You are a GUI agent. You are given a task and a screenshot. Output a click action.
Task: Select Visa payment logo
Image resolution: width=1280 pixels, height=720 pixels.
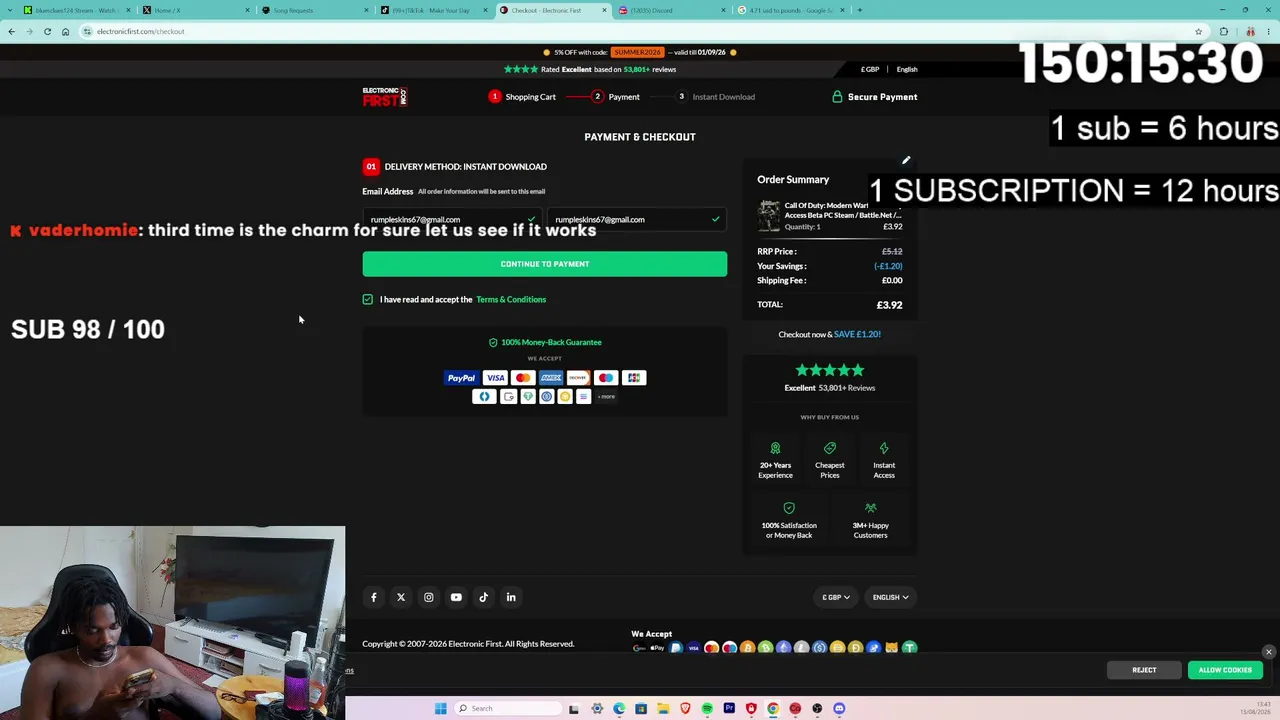point(495,378)
